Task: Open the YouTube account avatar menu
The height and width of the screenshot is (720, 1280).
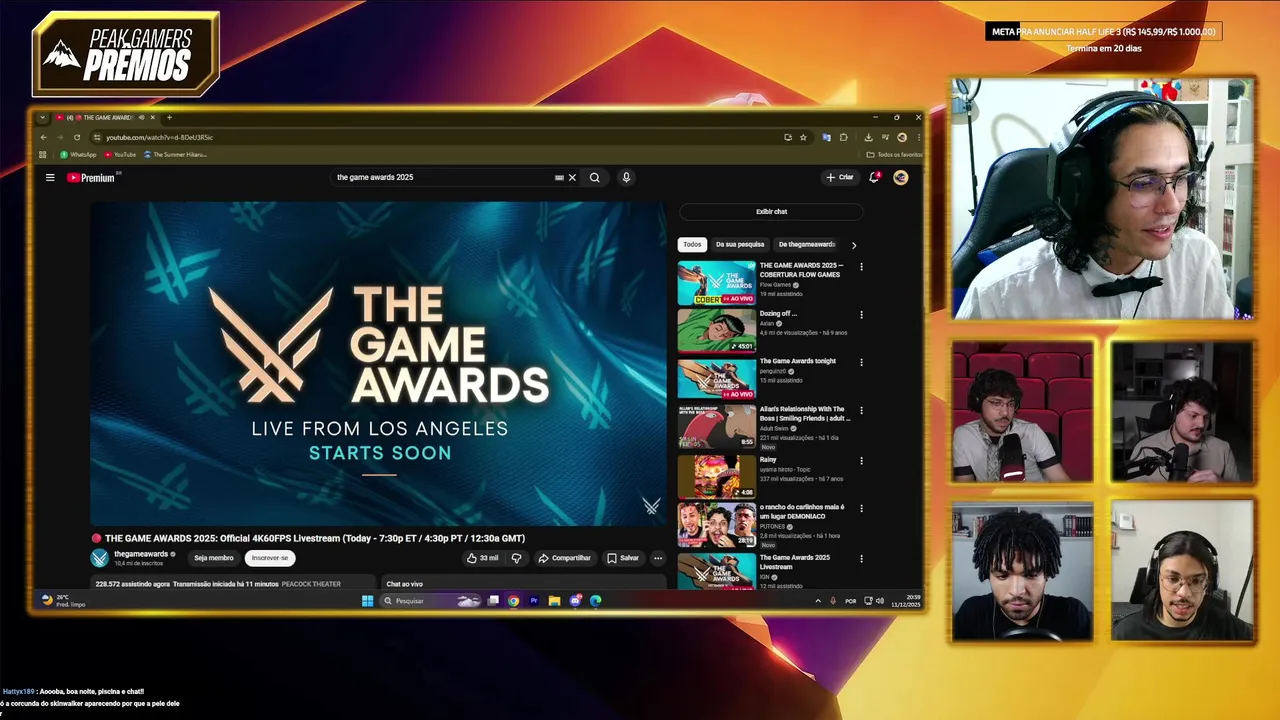Action: pos(901,177)
